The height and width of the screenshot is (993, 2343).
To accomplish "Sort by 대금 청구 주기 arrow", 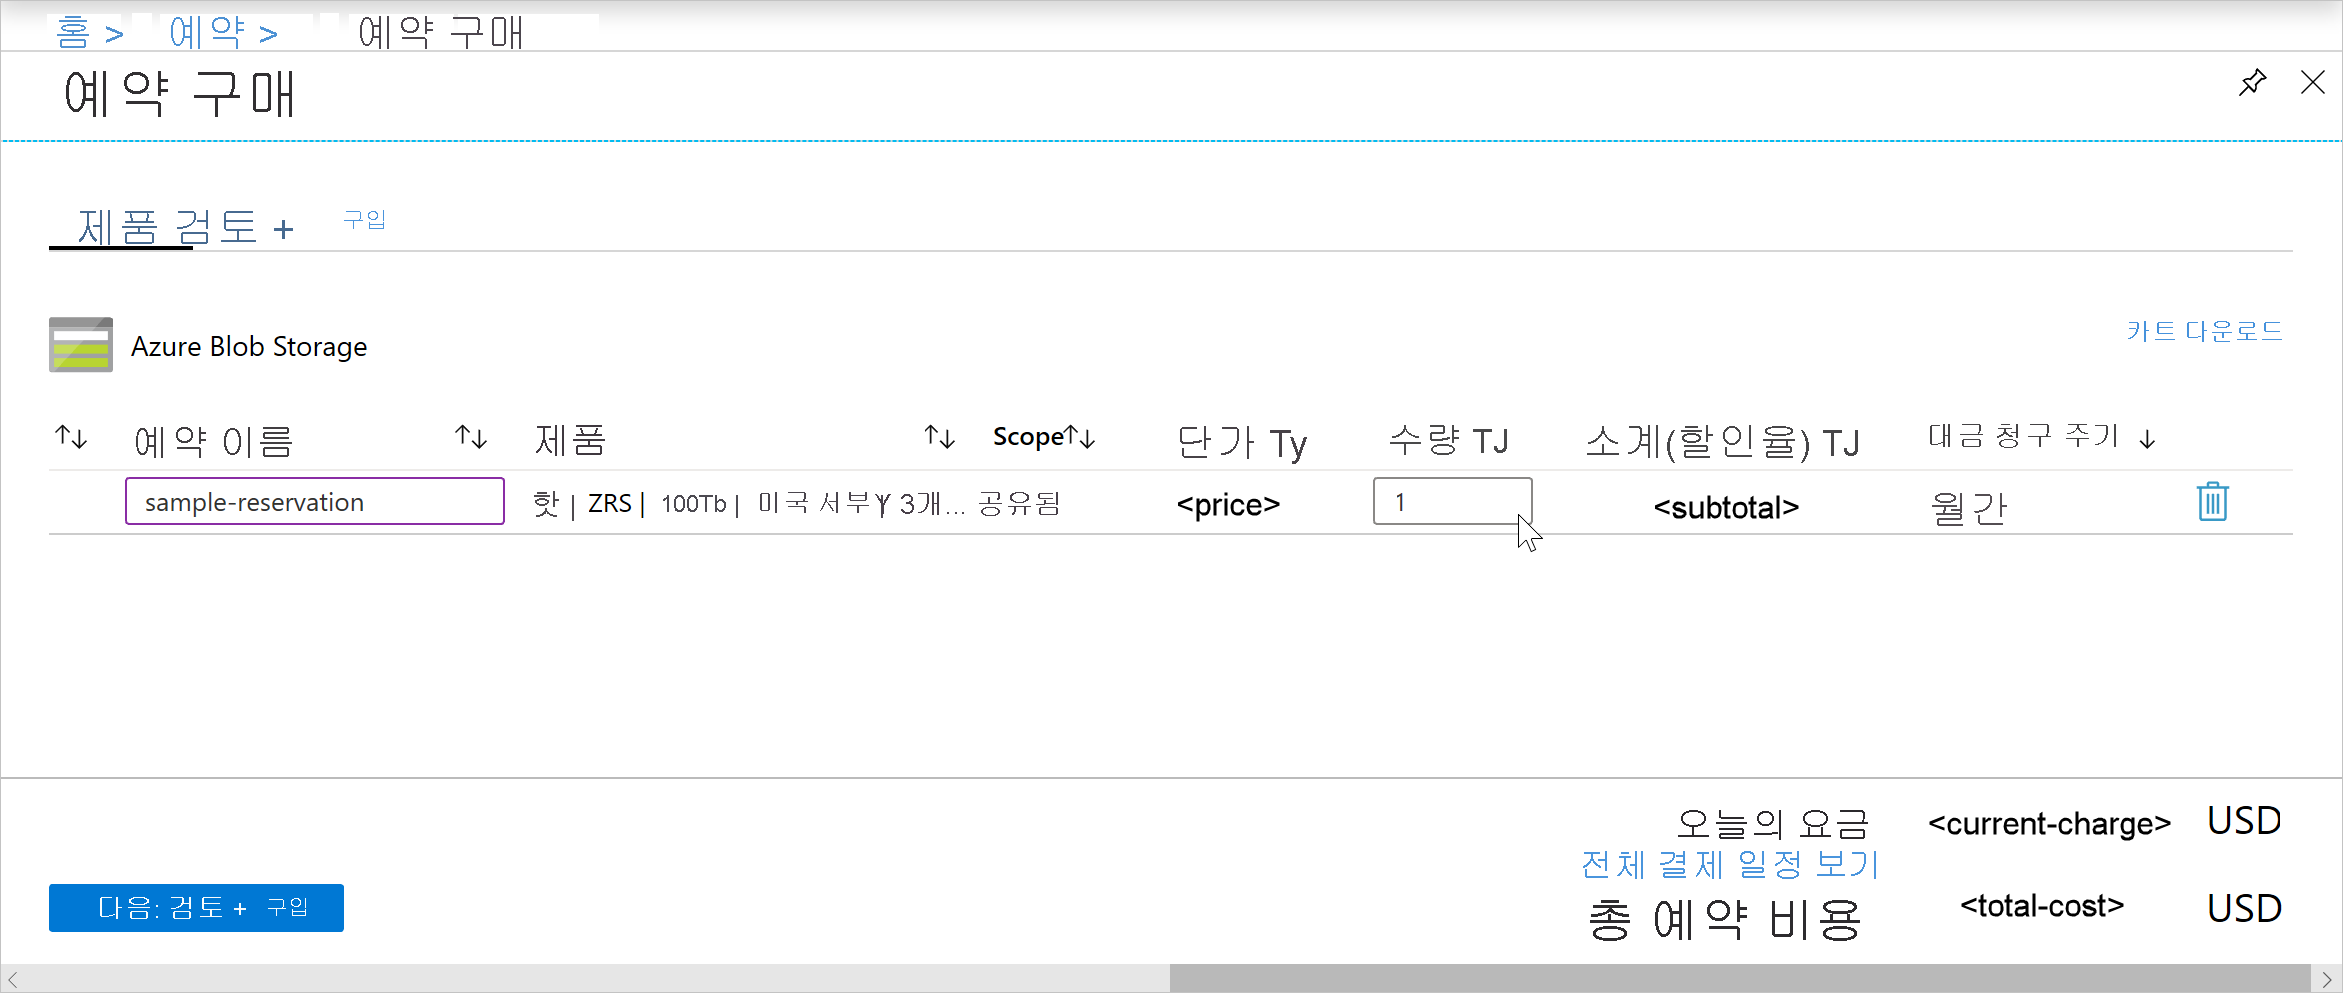I will 2147,439.
